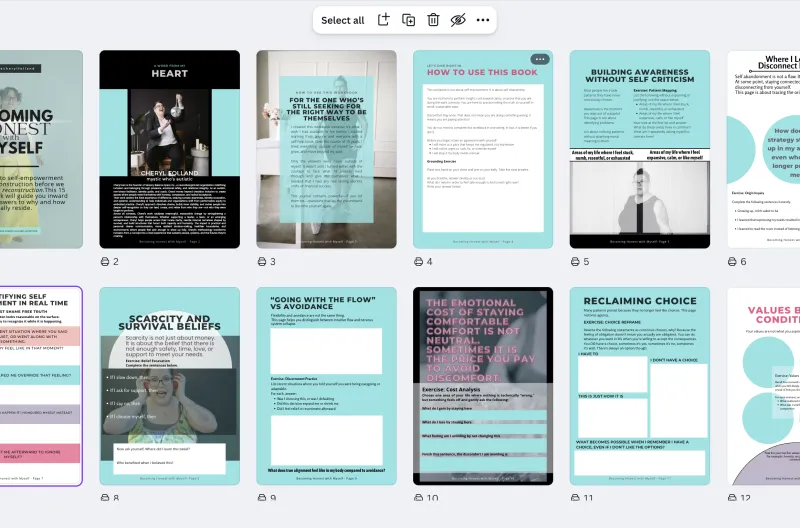
Task: Click the print icon beside page number 5
Action: coord(575,262)
